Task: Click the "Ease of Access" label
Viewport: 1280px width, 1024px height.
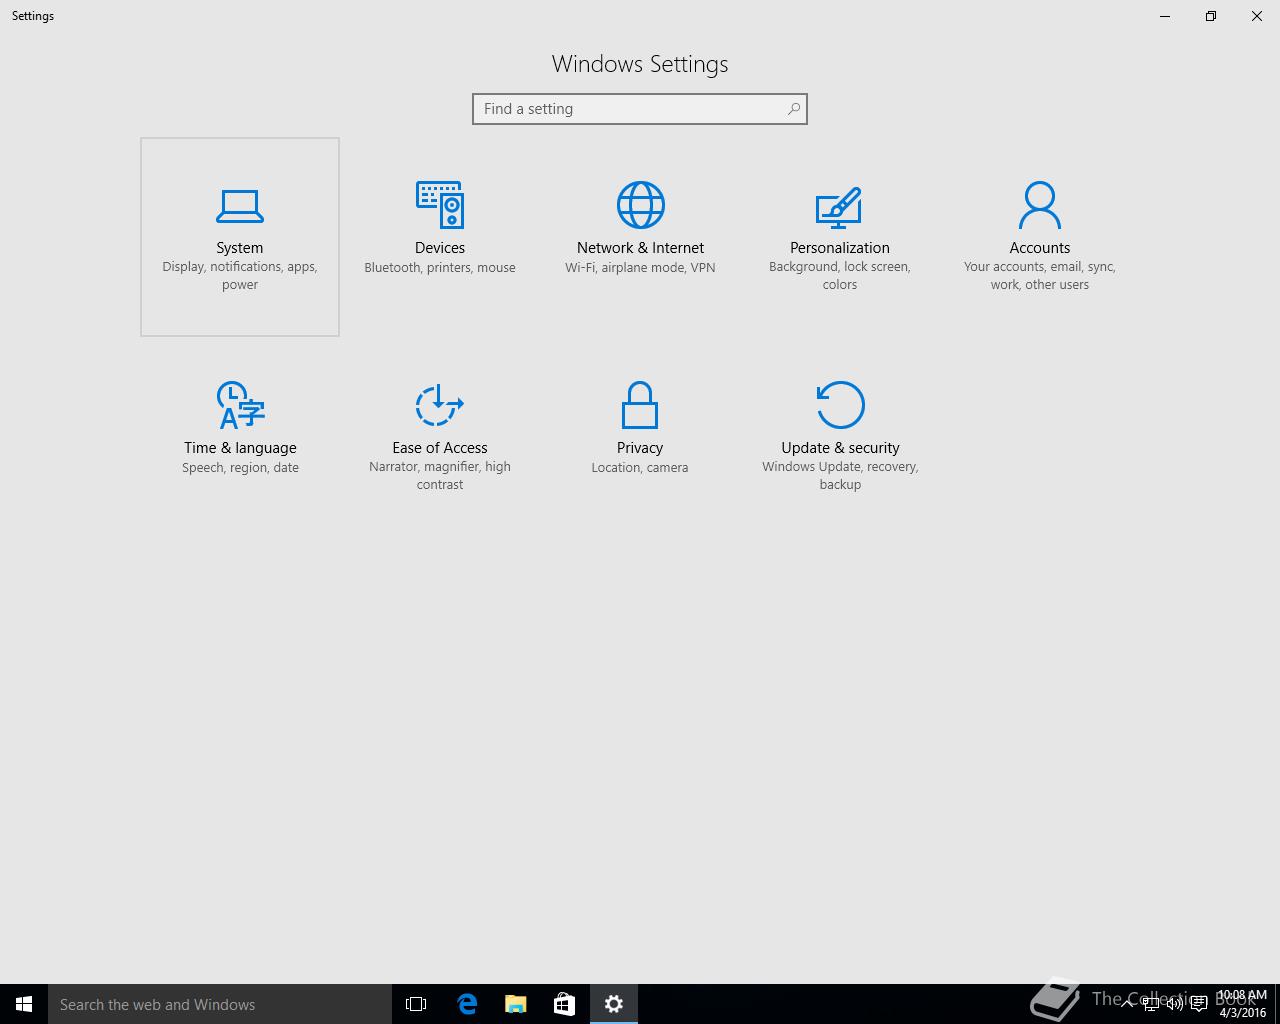Action: pyautogui.click(x=440, y=448)
